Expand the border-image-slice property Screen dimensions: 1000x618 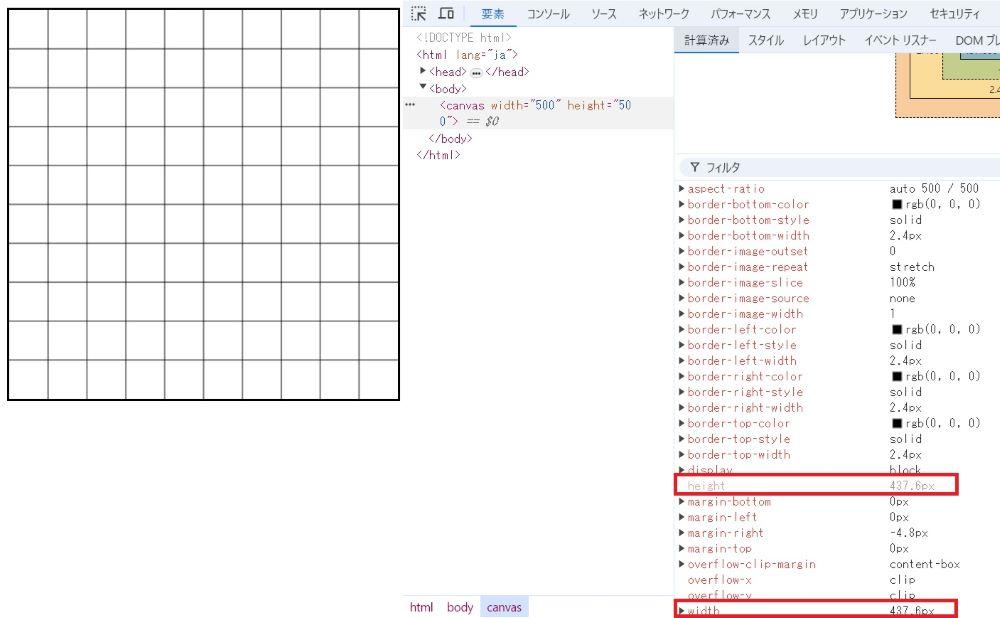click(681, 283)
